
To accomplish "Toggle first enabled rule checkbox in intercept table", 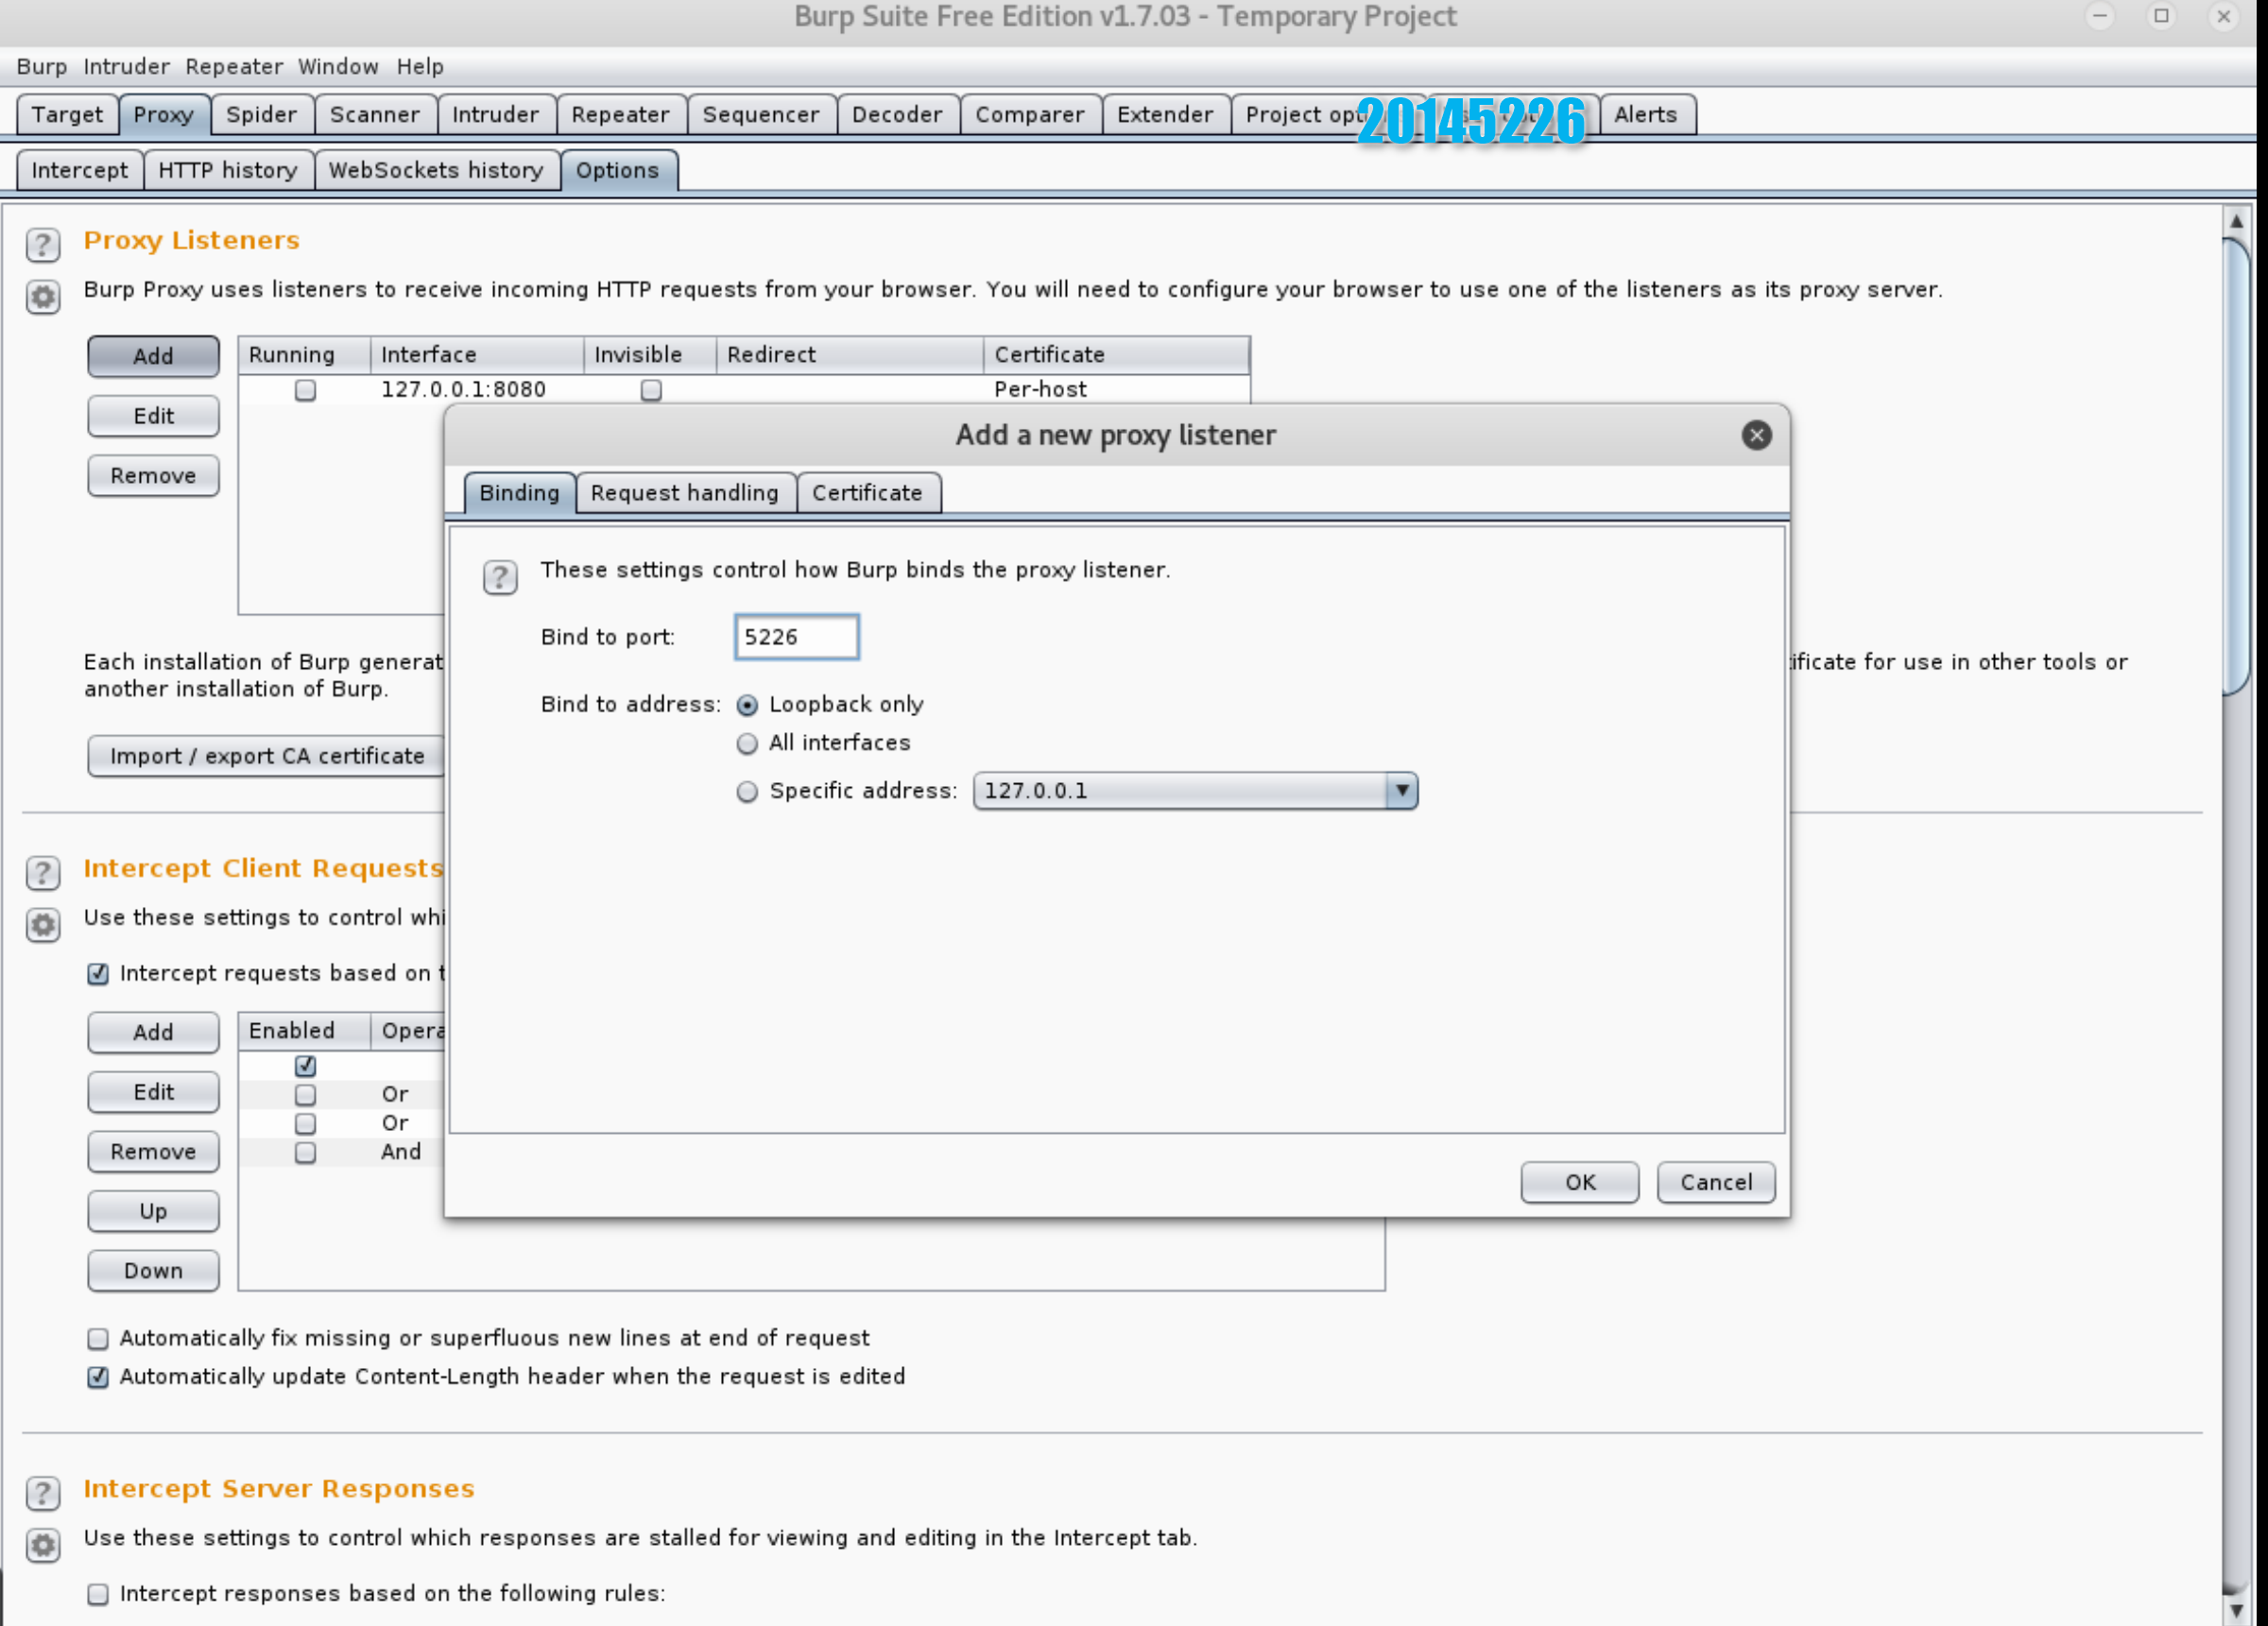I will [305, 1066].
